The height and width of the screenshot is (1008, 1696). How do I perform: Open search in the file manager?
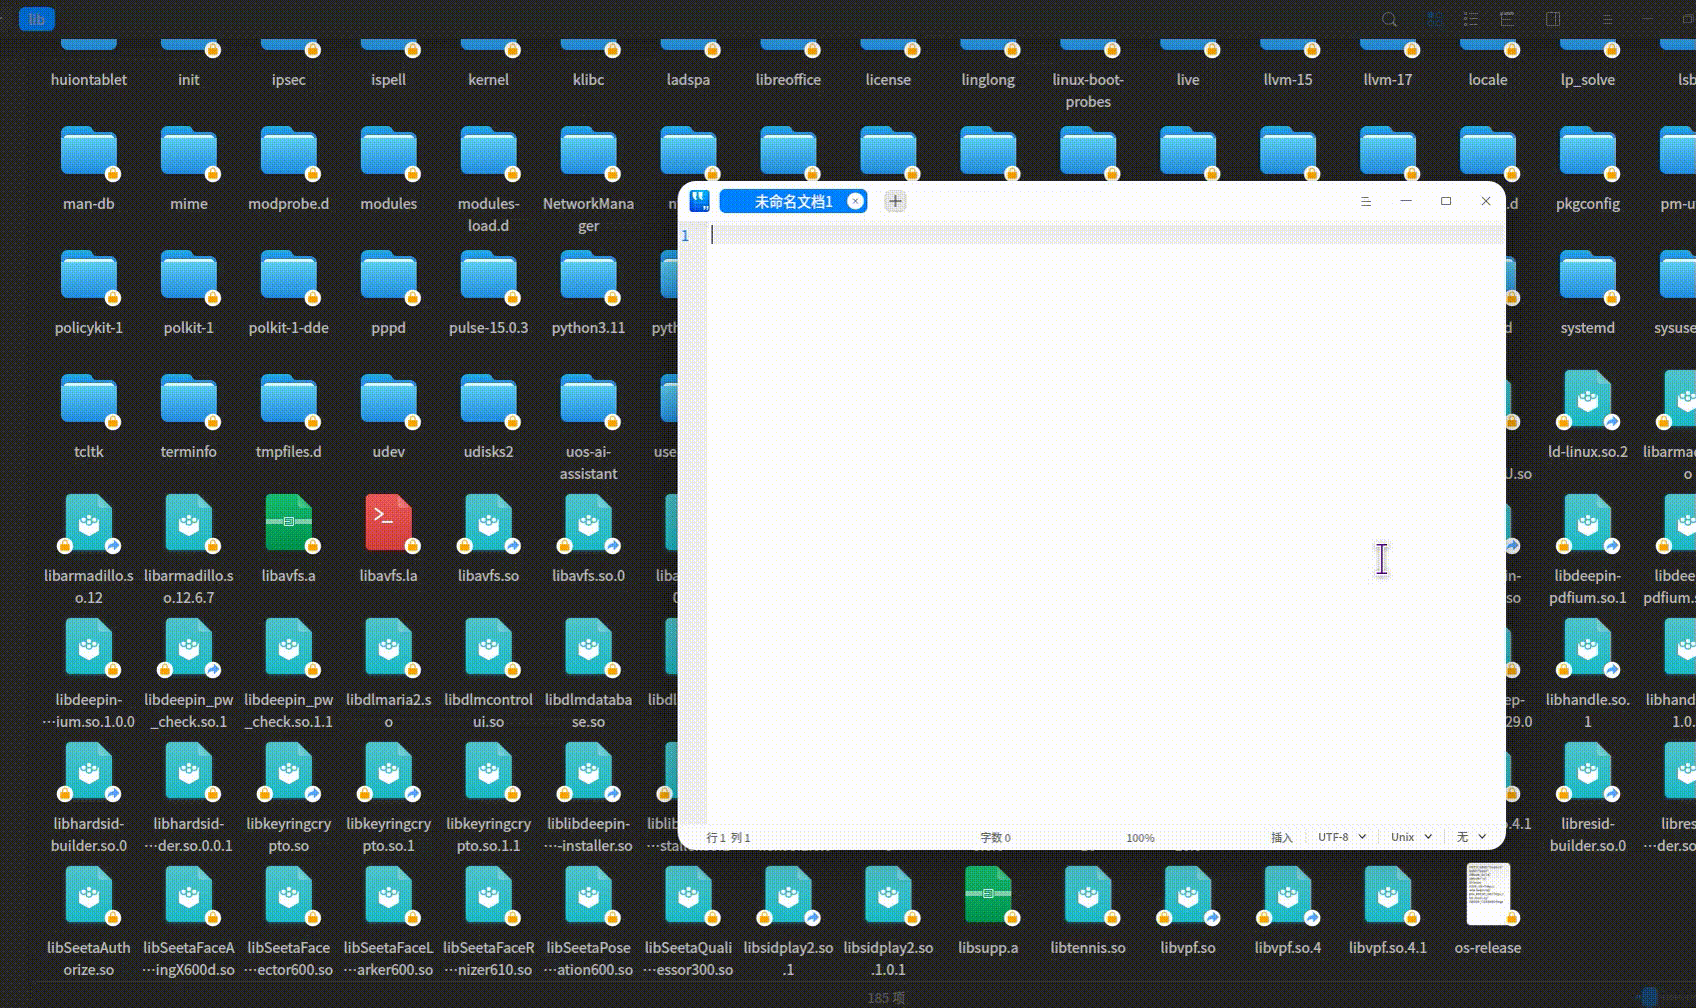click(x=1389, y=19)
